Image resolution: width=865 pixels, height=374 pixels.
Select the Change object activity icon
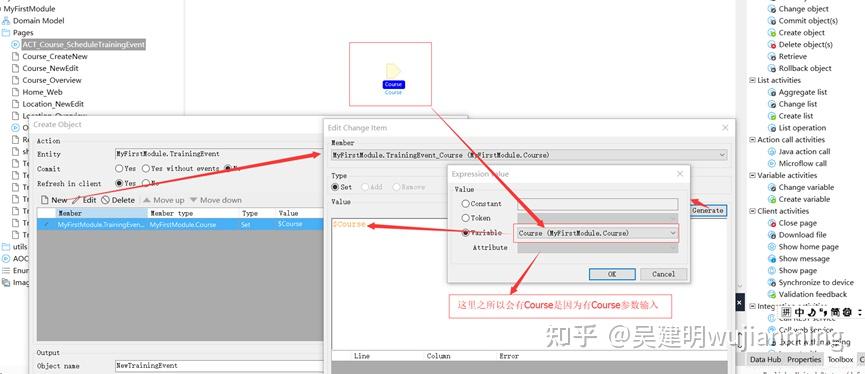click(772, 9)
